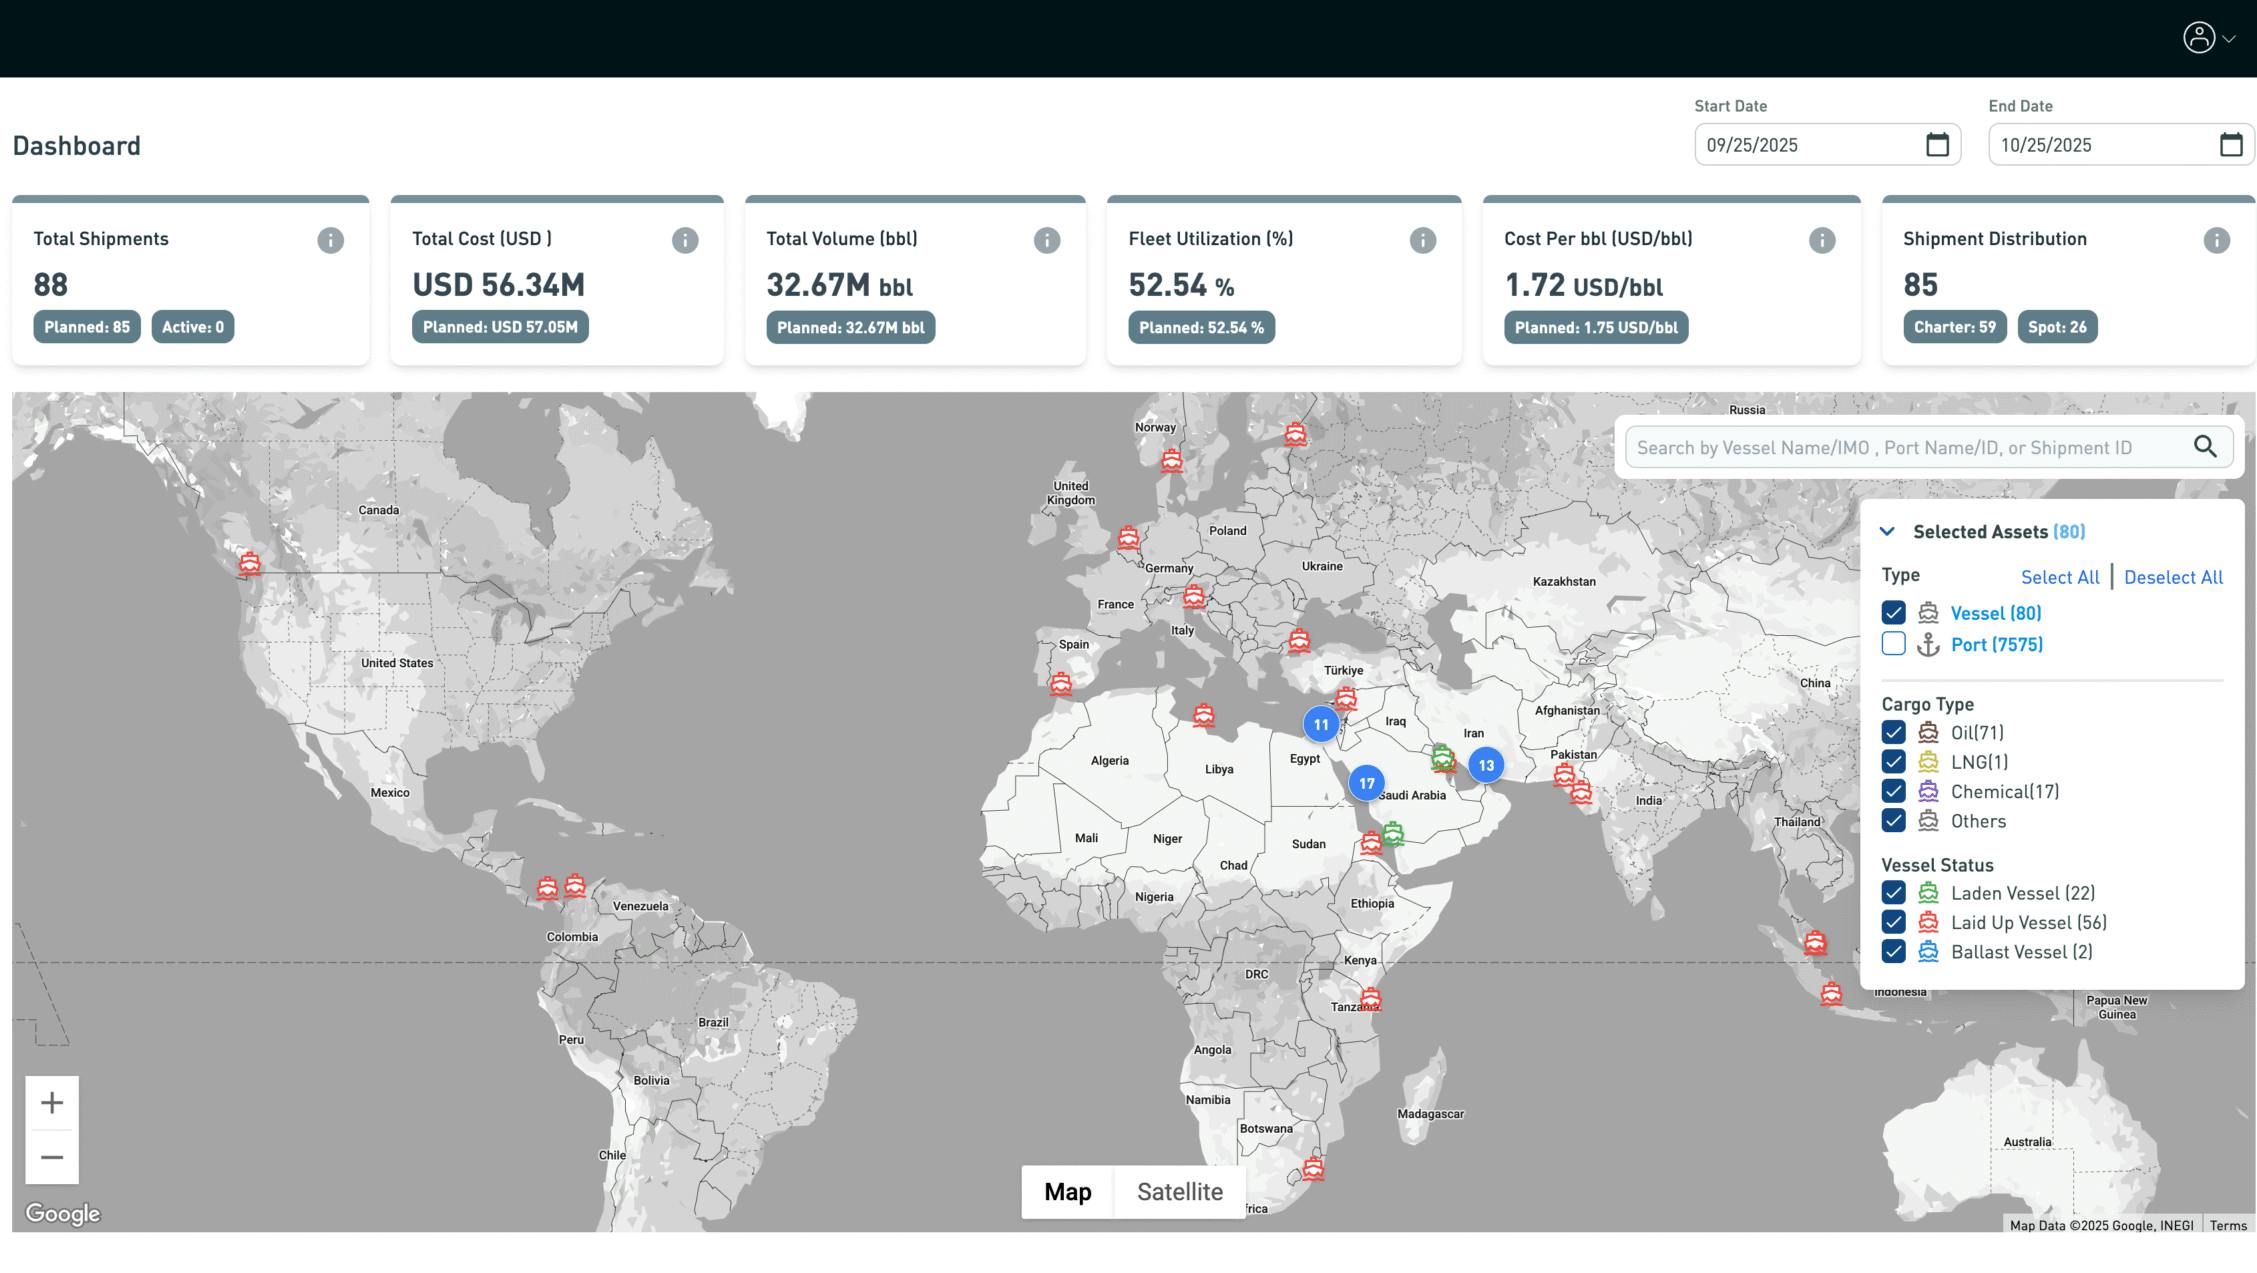Viewport: 2257px width, 1273px height.
Task: Switch to Satellite map view
Action: (1180, 1191)
